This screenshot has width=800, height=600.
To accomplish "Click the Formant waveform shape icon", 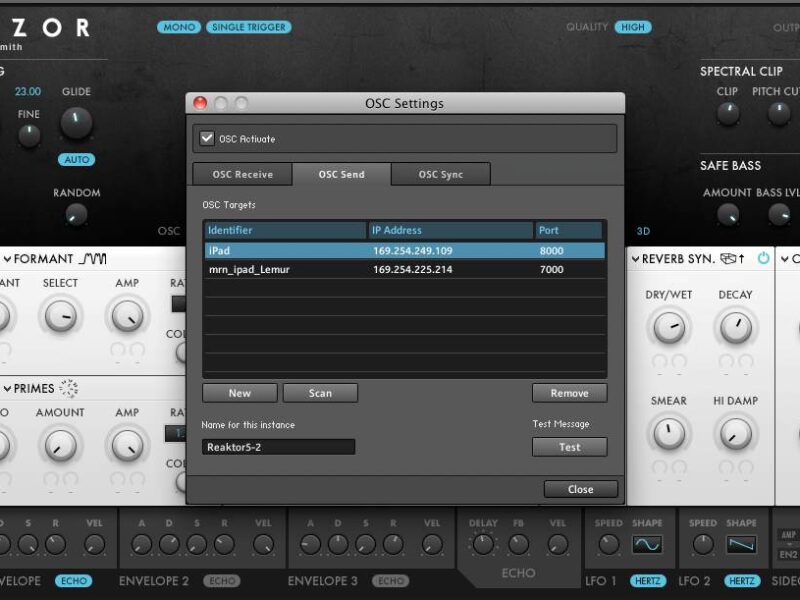I will click(93, 259).
